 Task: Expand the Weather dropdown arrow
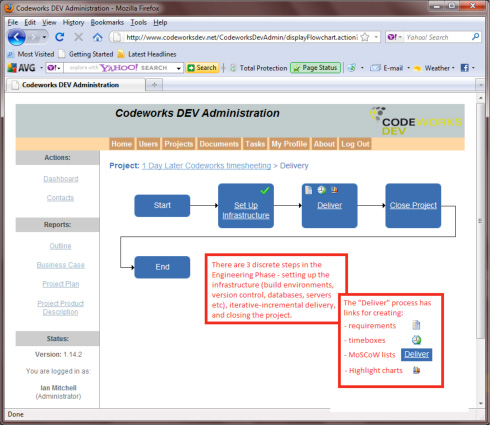click(x=453, y=68)
